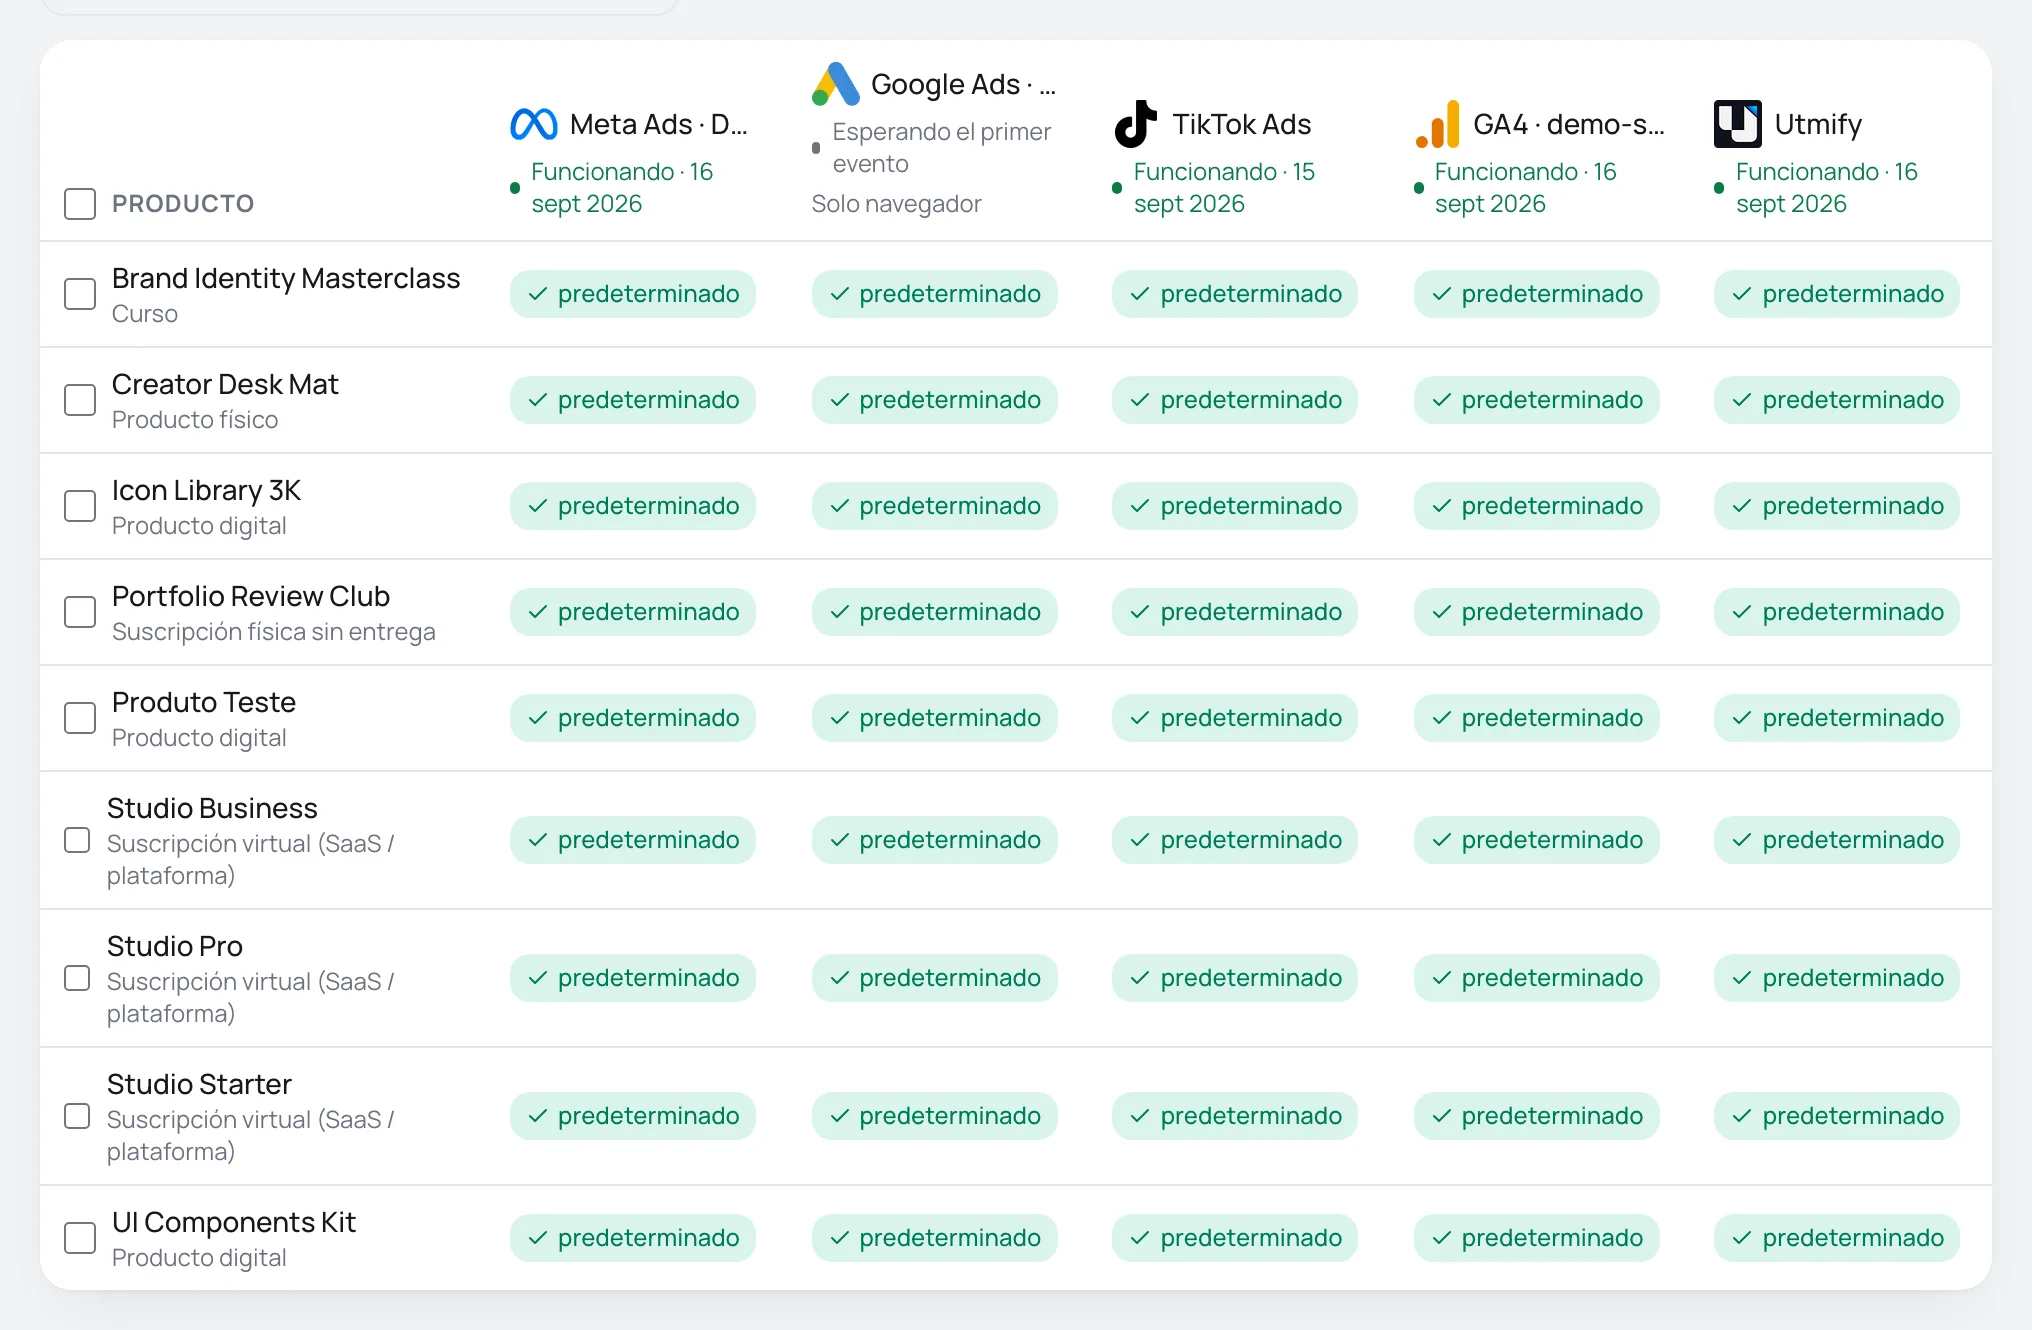
Task: Click GA4 predeterminado for Studio Business
Action: click(x=1537, y=840)
